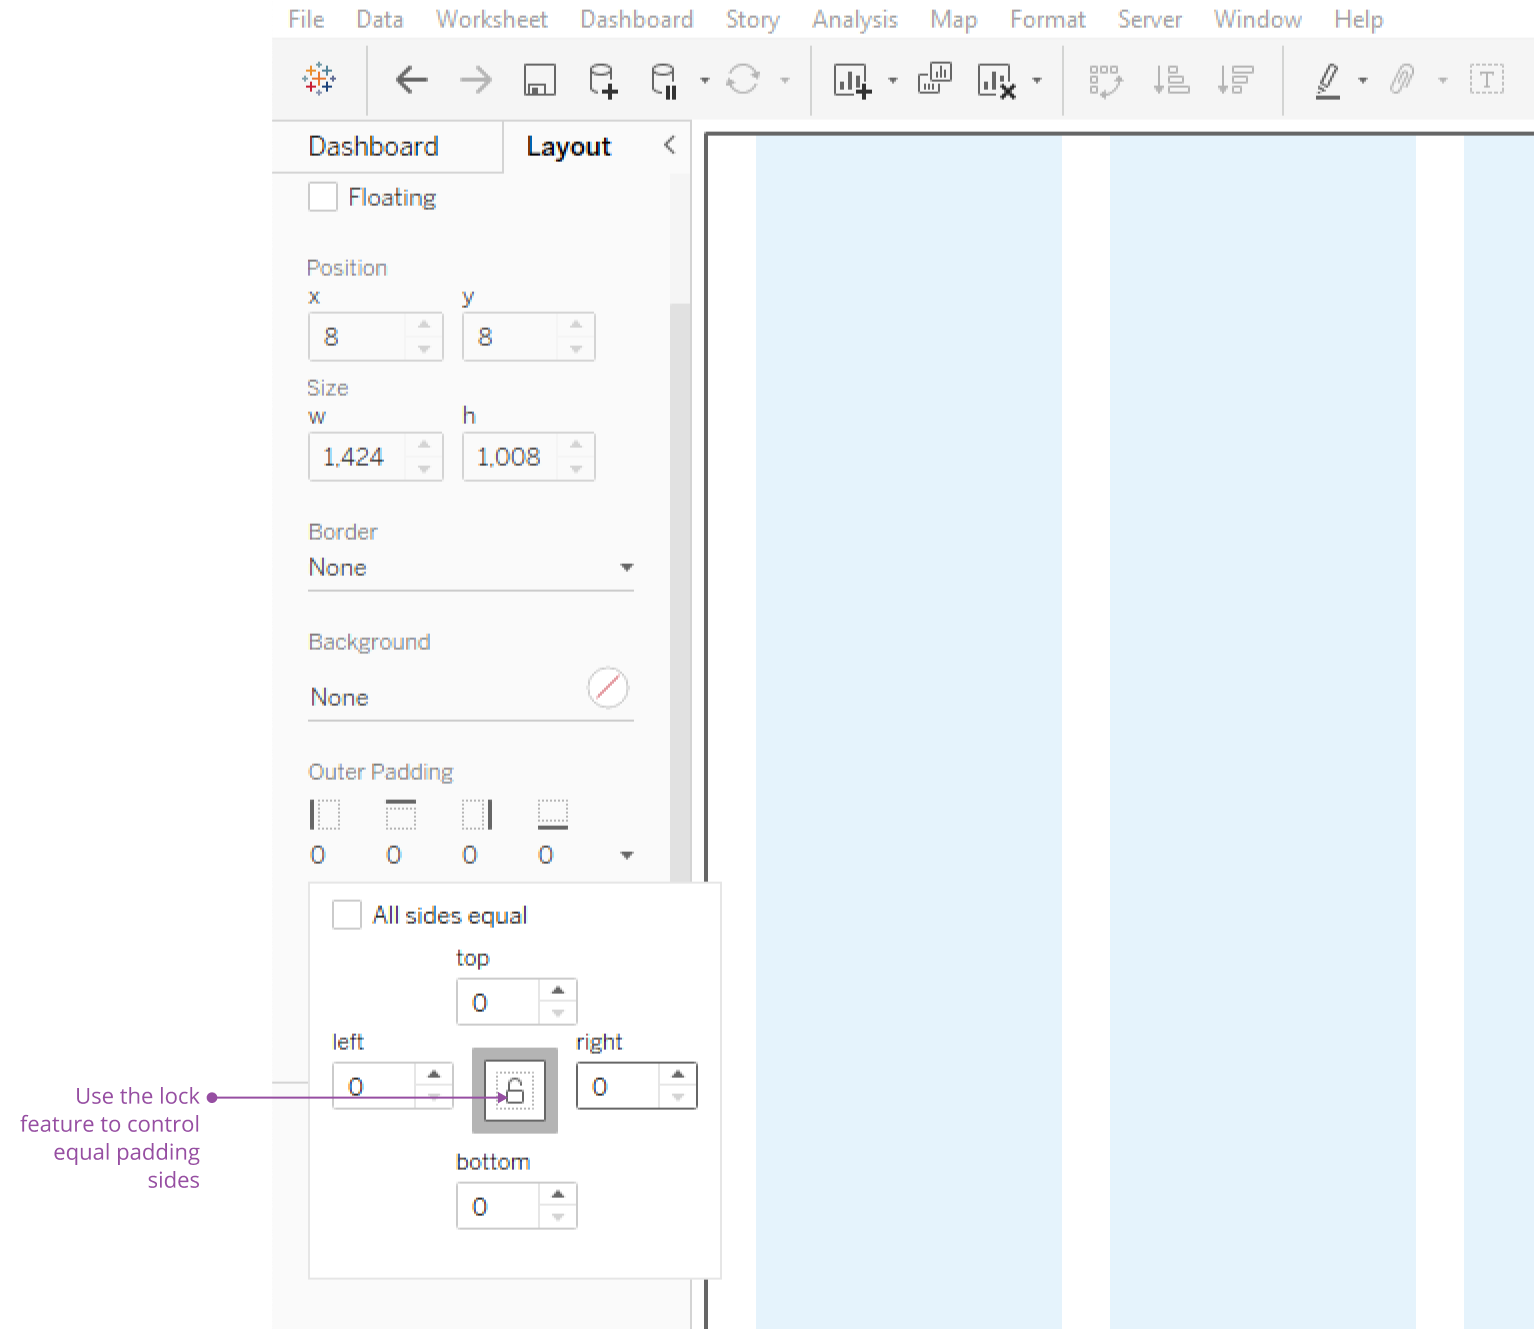
Task: Open the Outer Padding dropdown arrow
Action: point(628,856)
